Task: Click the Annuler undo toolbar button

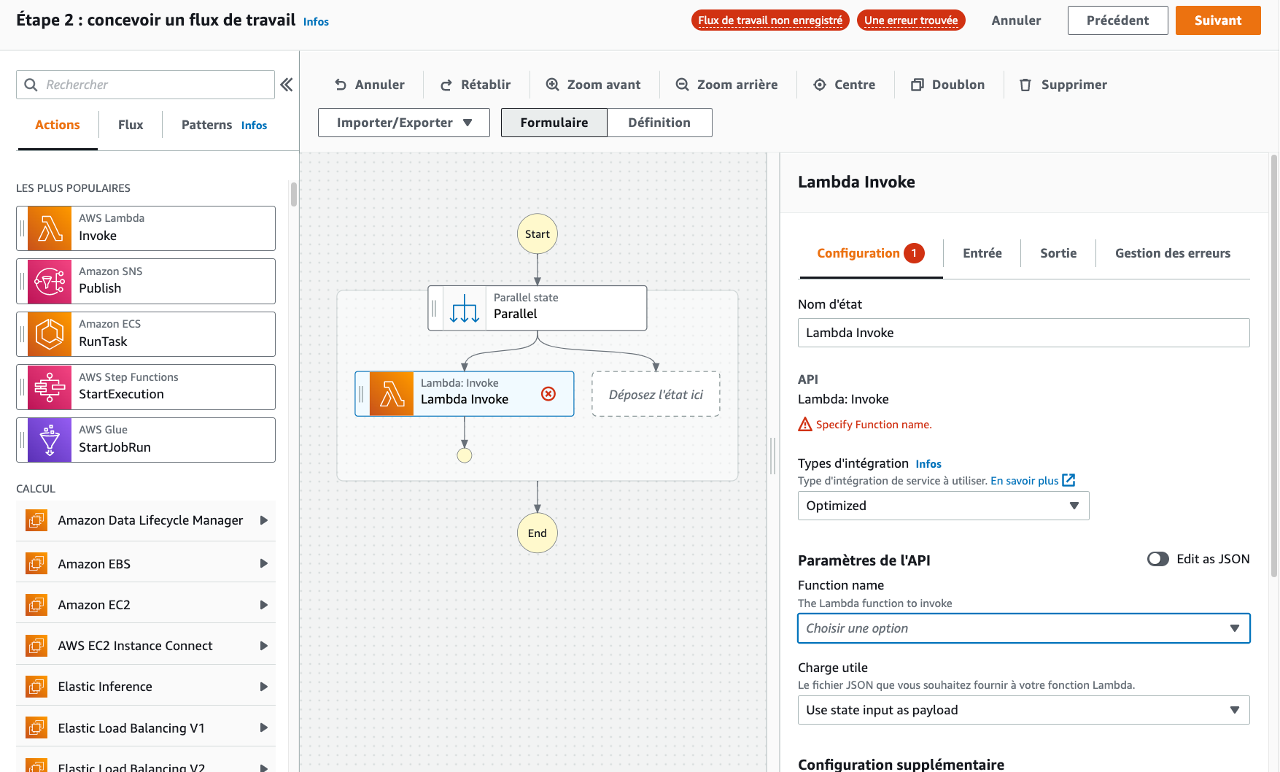Action: pyautogui.click(x=369, y=85)
